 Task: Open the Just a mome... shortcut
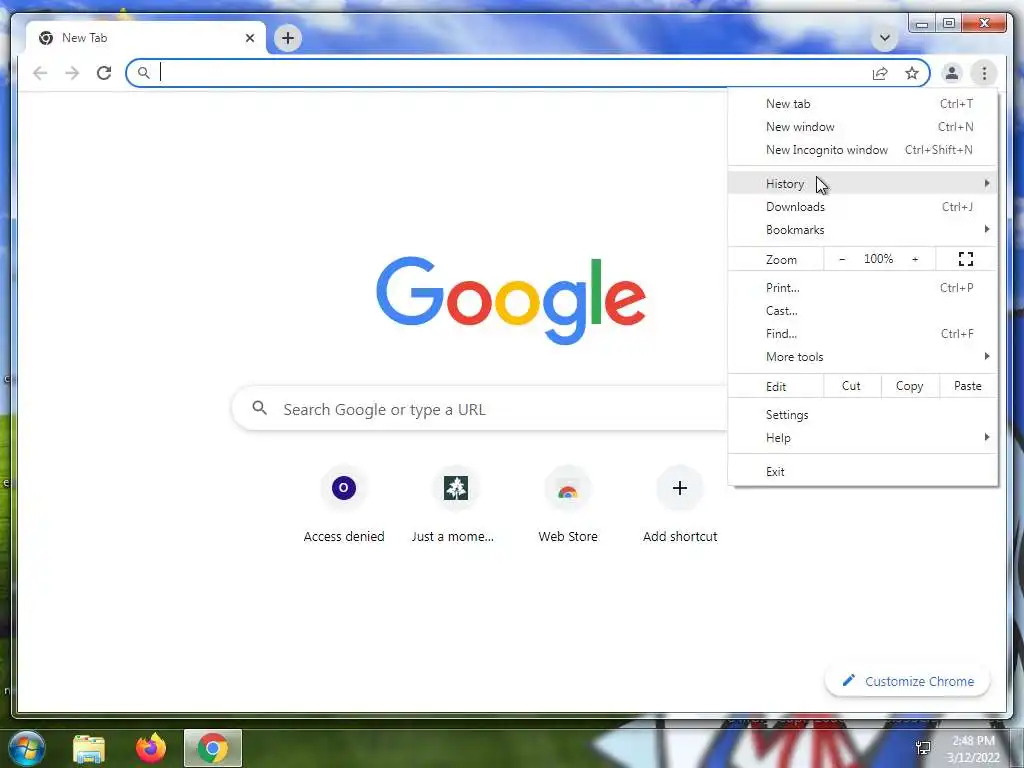pos(455,505)
